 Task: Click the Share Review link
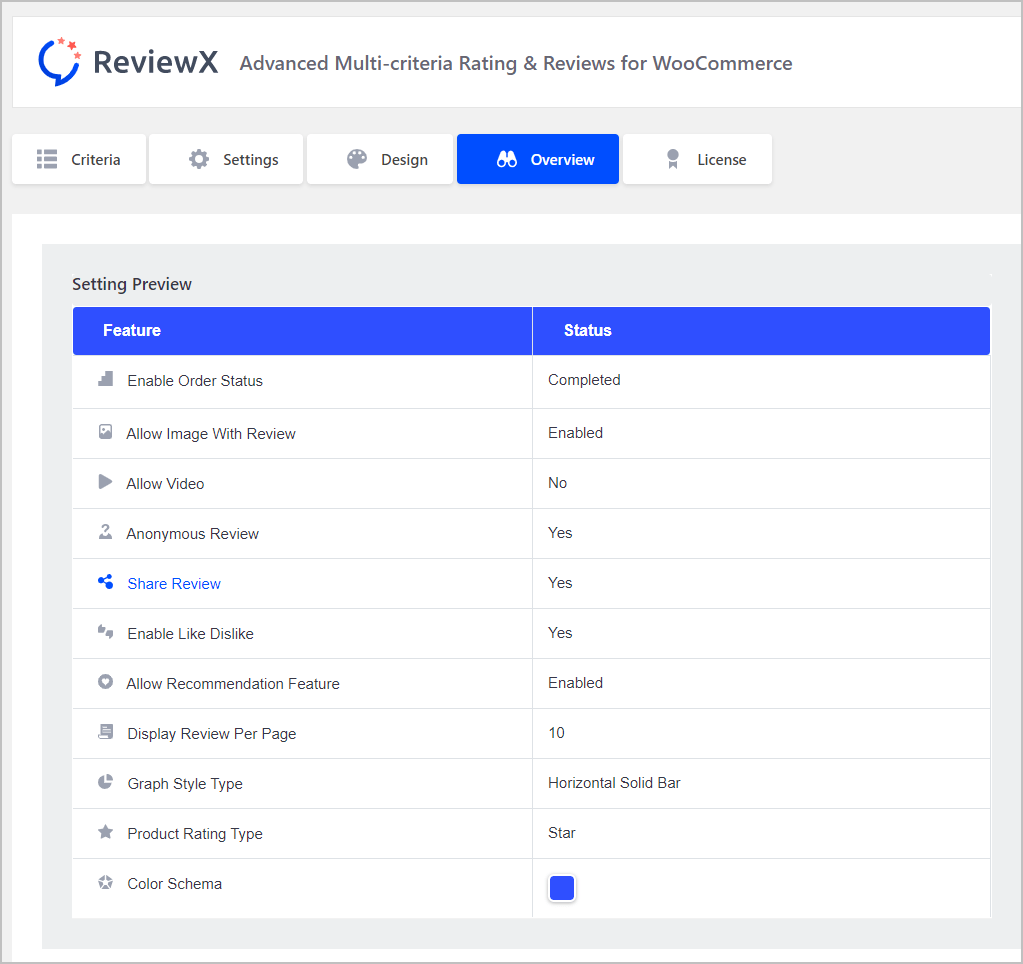pyautogui.click(x=174, y=584)
